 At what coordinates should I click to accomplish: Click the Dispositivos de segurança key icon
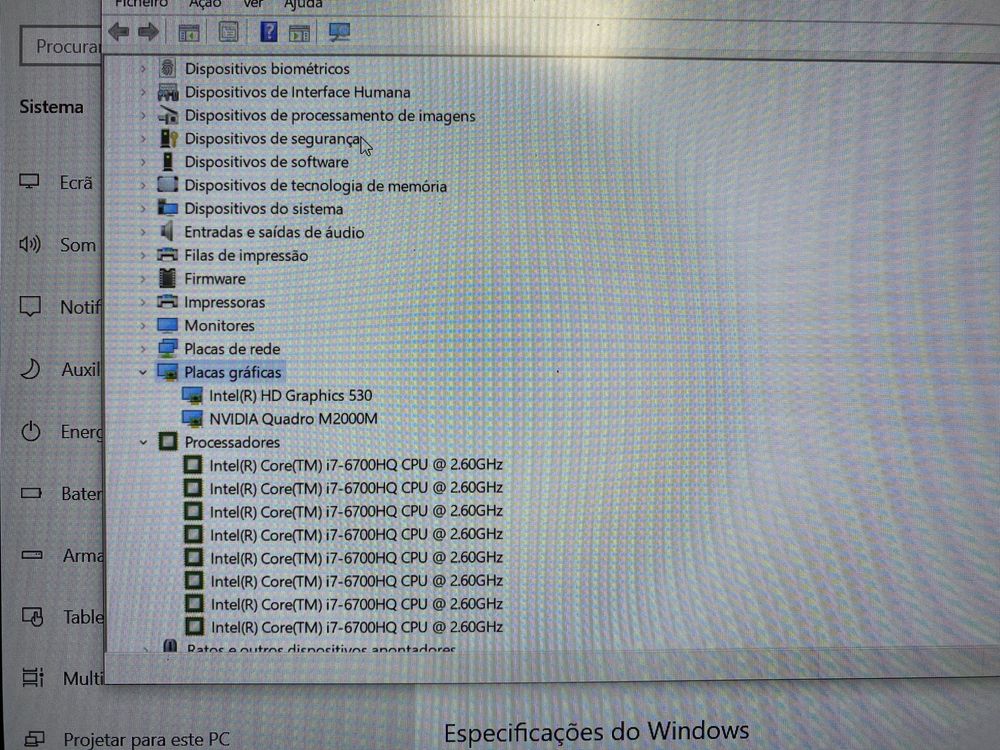click(x=168, y=138)
